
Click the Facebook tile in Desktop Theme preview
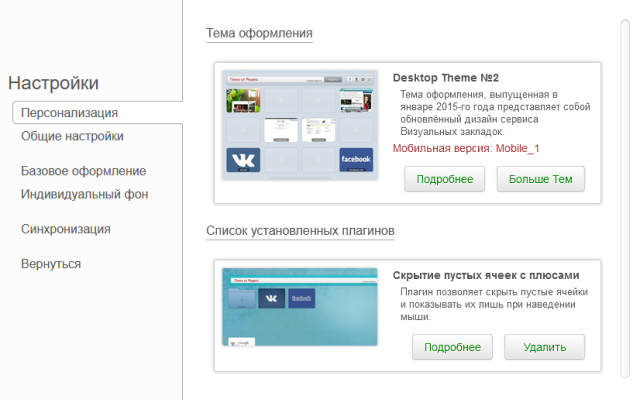355,160
